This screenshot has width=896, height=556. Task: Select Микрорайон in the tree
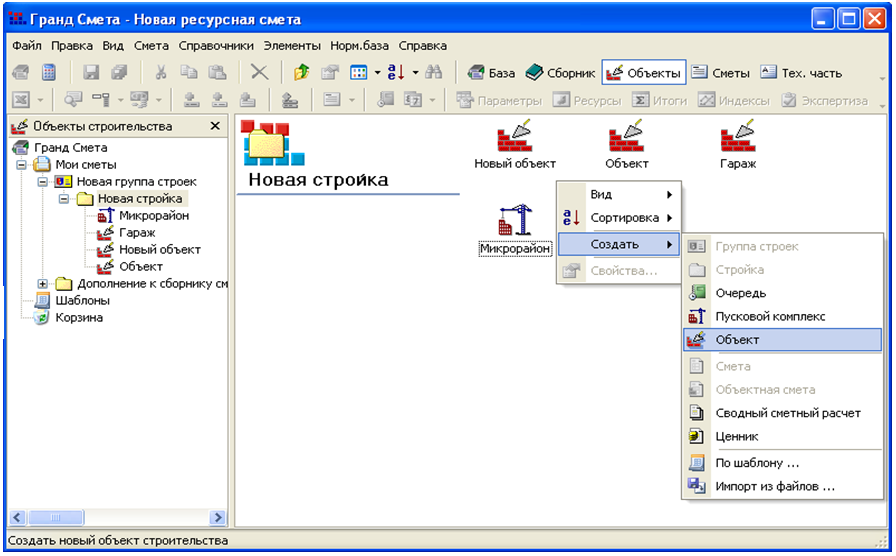coord(154,216)
